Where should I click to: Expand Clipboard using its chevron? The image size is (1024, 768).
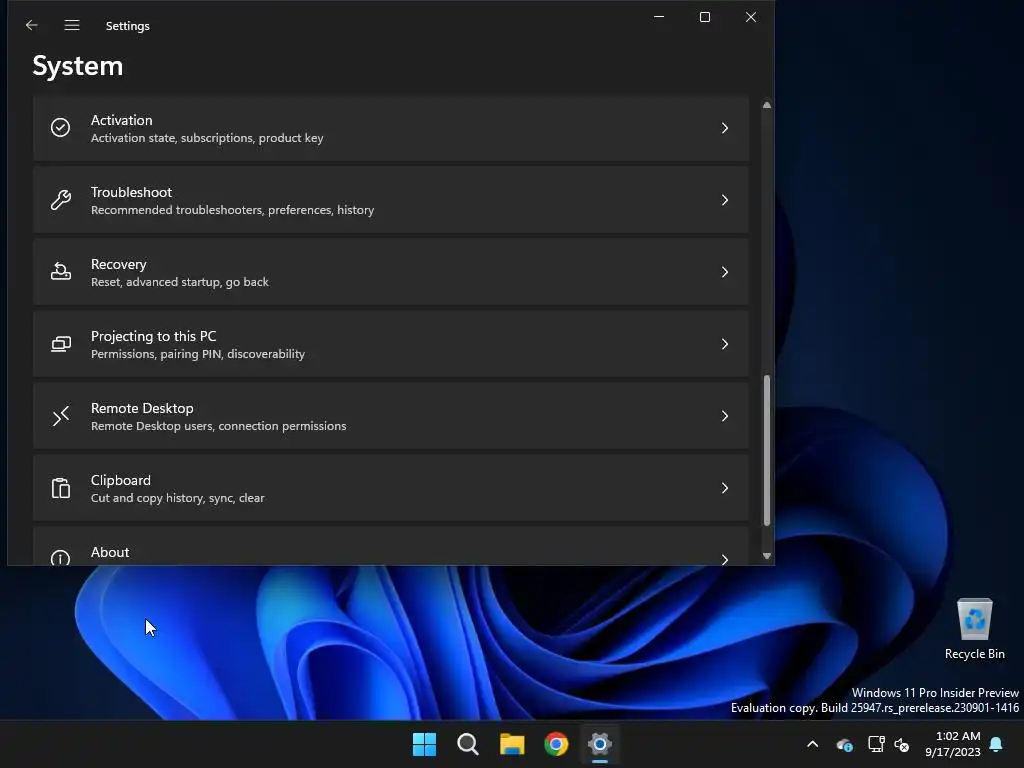tap(725, 488)
